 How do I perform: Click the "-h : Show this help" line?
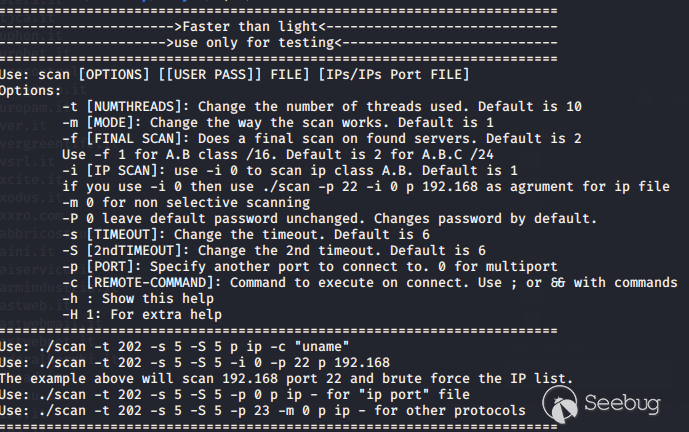tap(136, 298)
